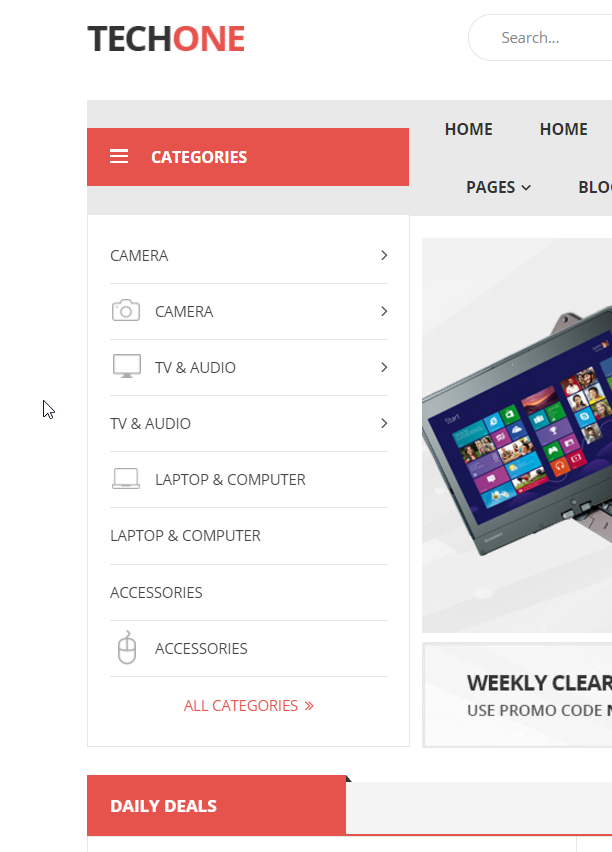Open the All Categories link

point(248,706)
